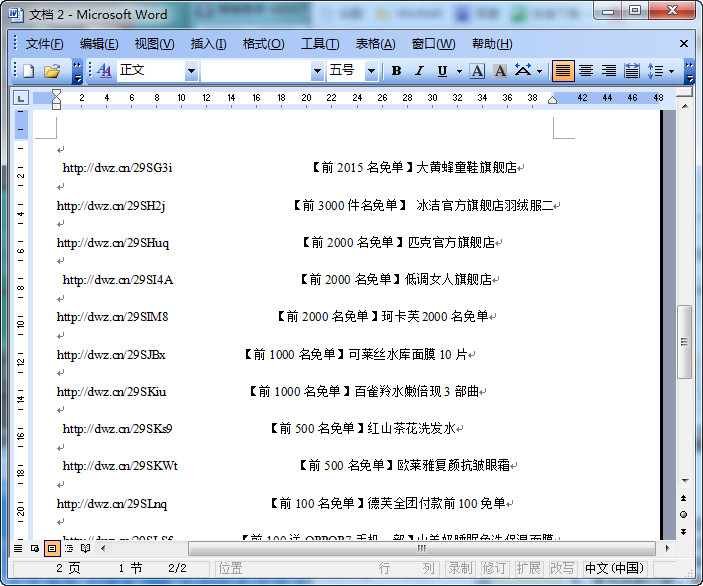Click link http://dwz.cn/29SG3i

[117, 168]
